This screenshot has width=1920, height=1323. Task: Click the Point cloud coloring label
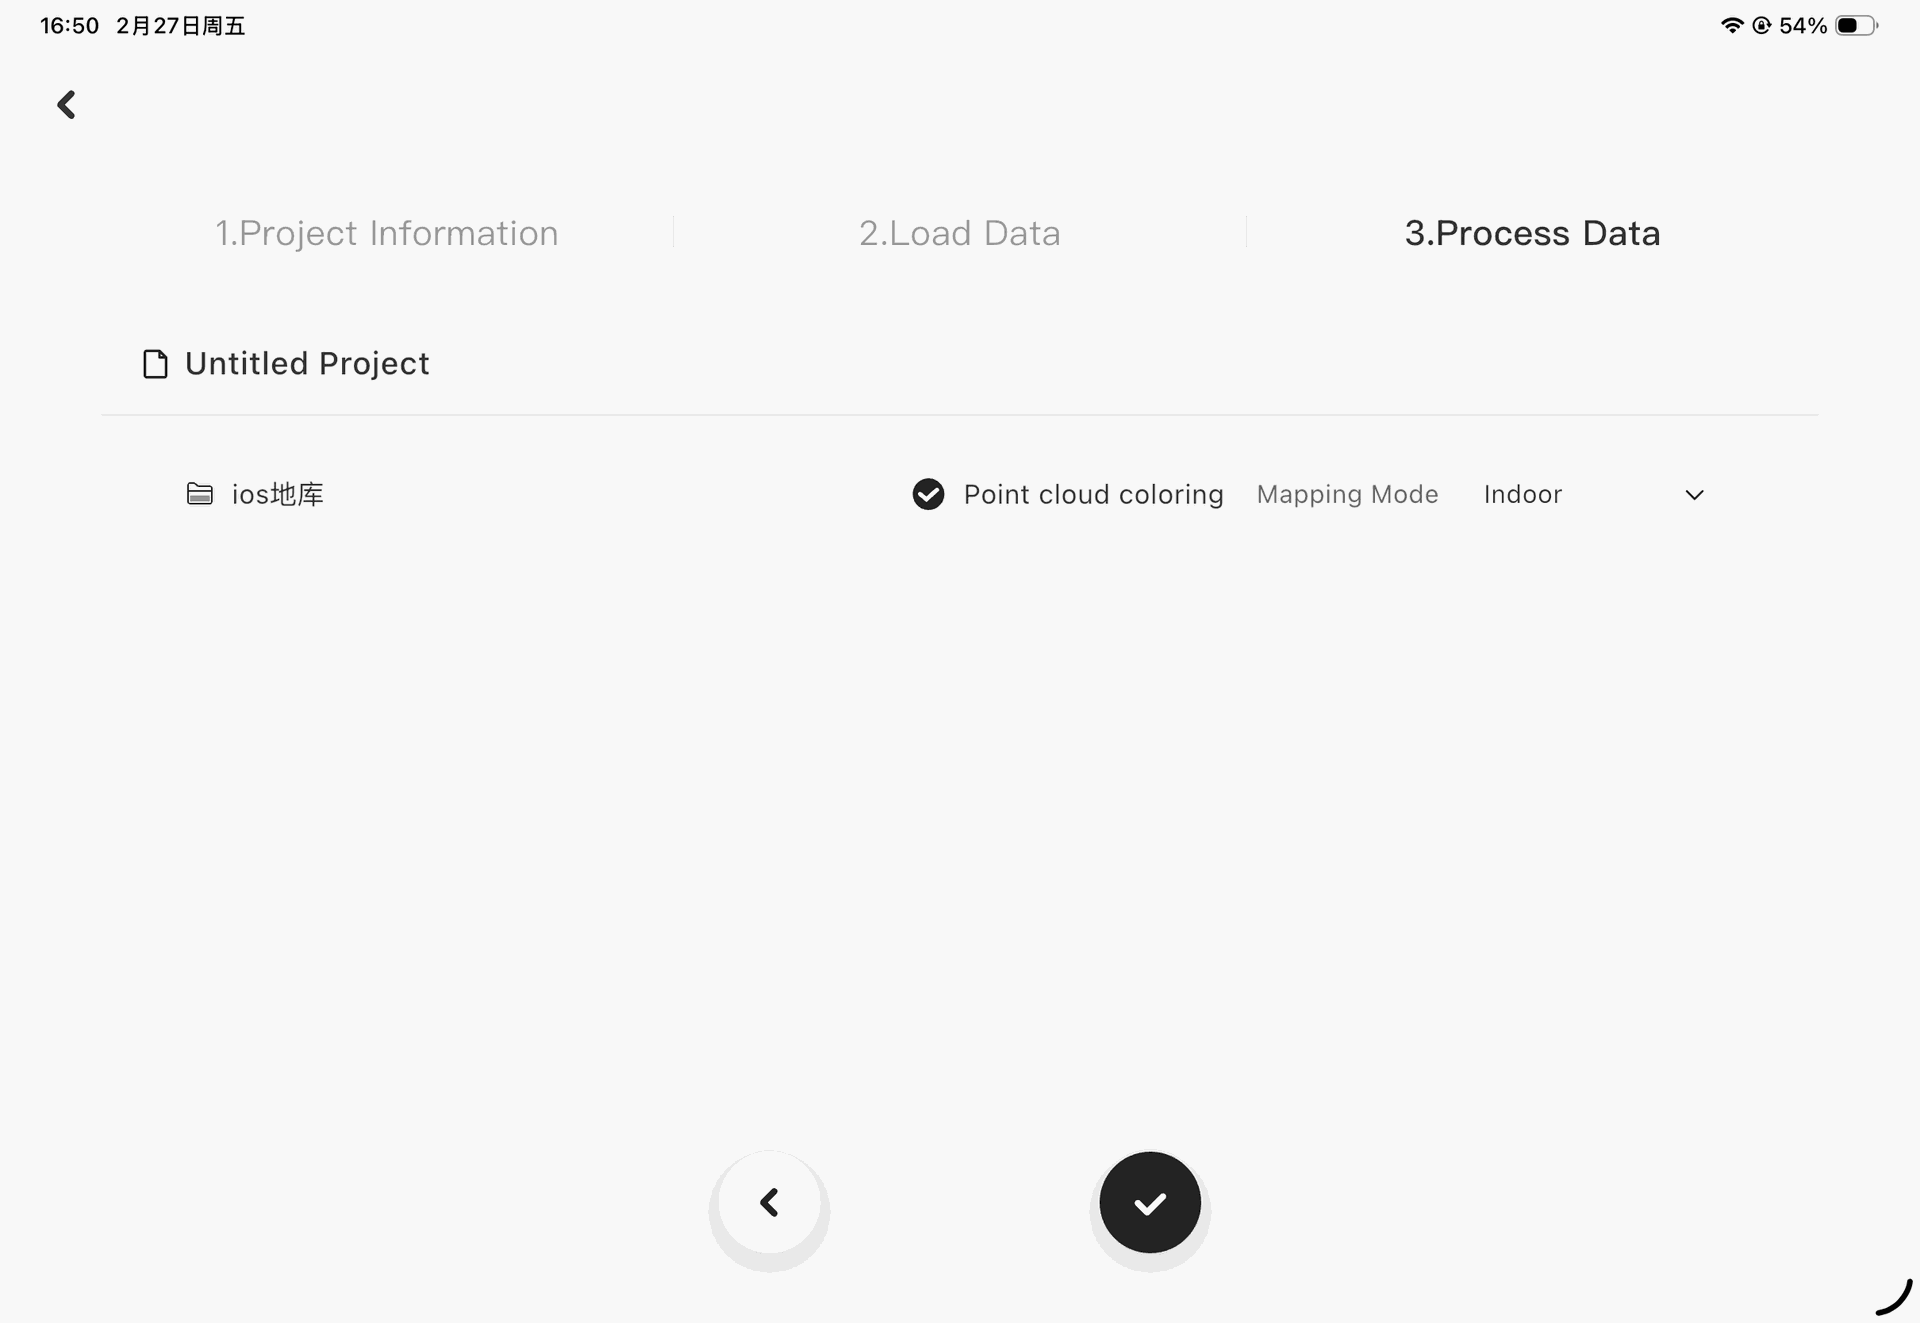[x=1093, y=494]
